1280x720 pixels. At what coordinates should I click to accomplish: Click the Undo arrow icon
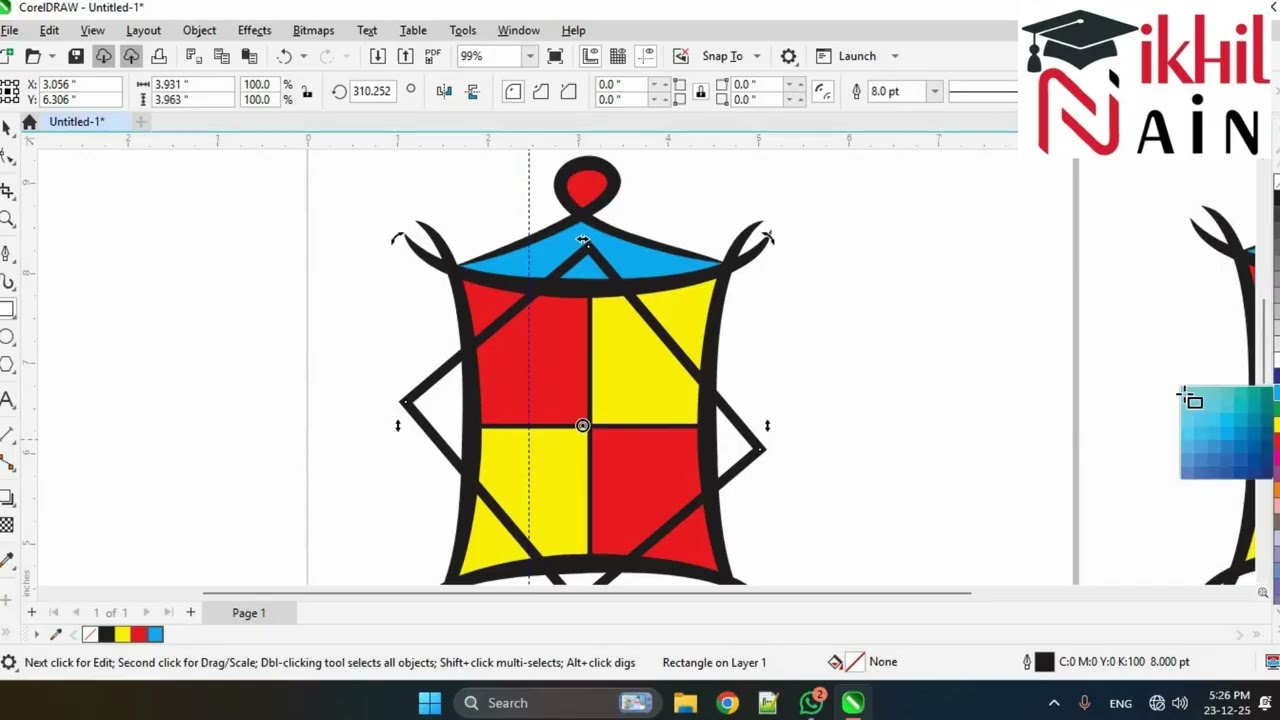click(x=285, y=57)
